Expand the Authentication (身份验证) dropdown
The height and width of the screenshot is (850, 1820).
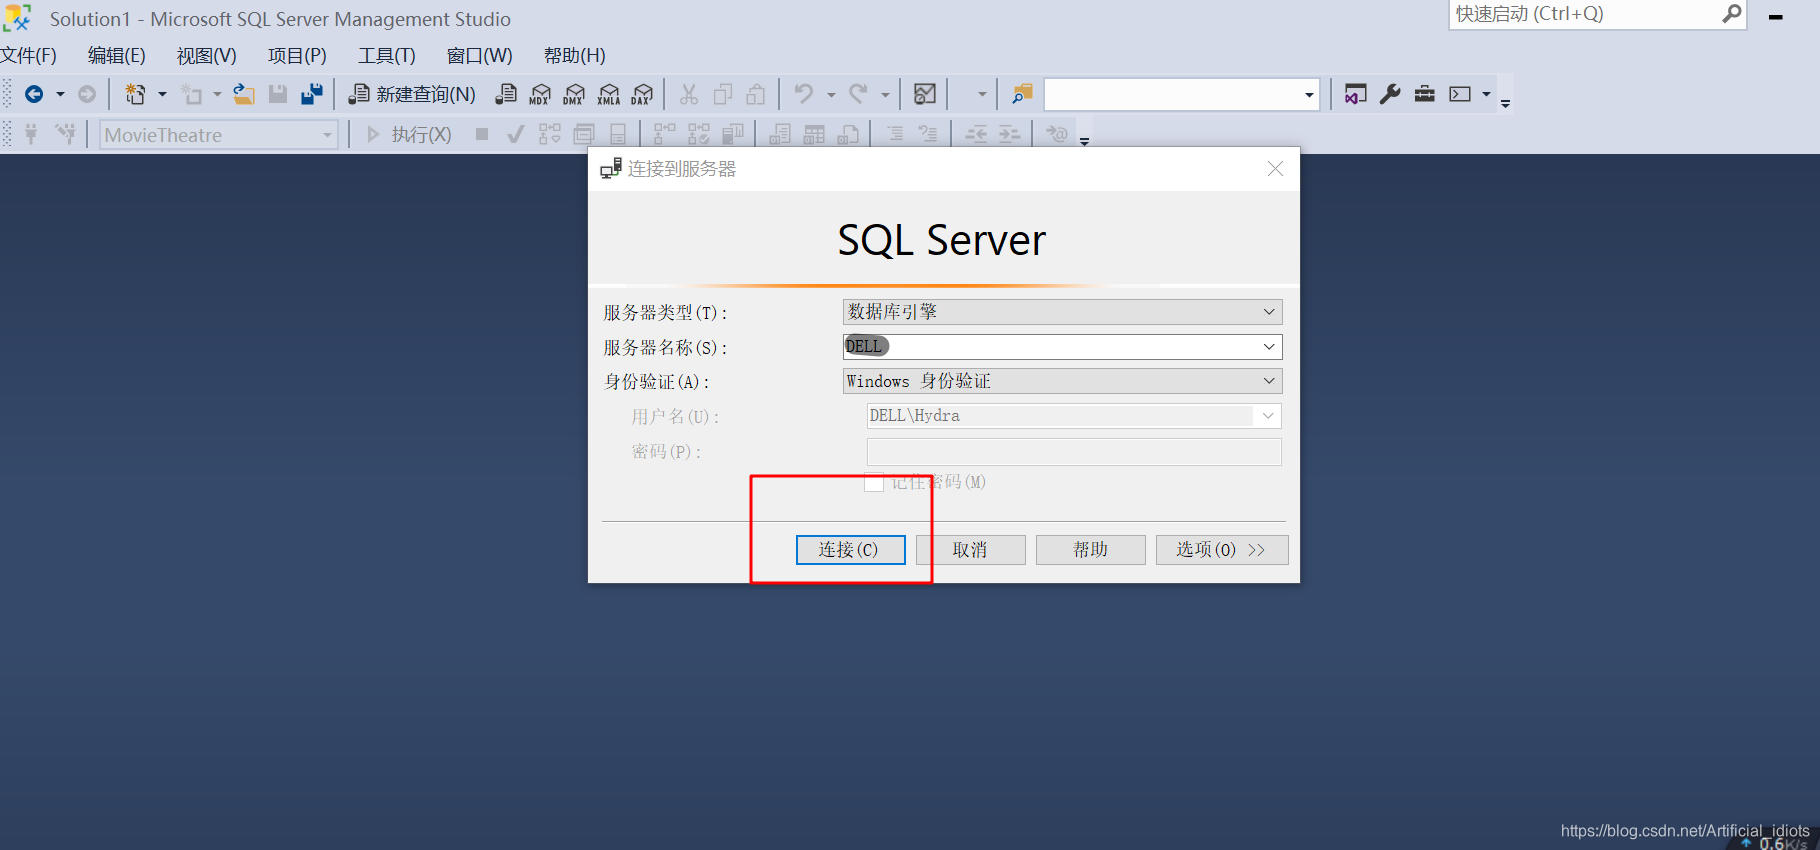[x=1269, y=381]
